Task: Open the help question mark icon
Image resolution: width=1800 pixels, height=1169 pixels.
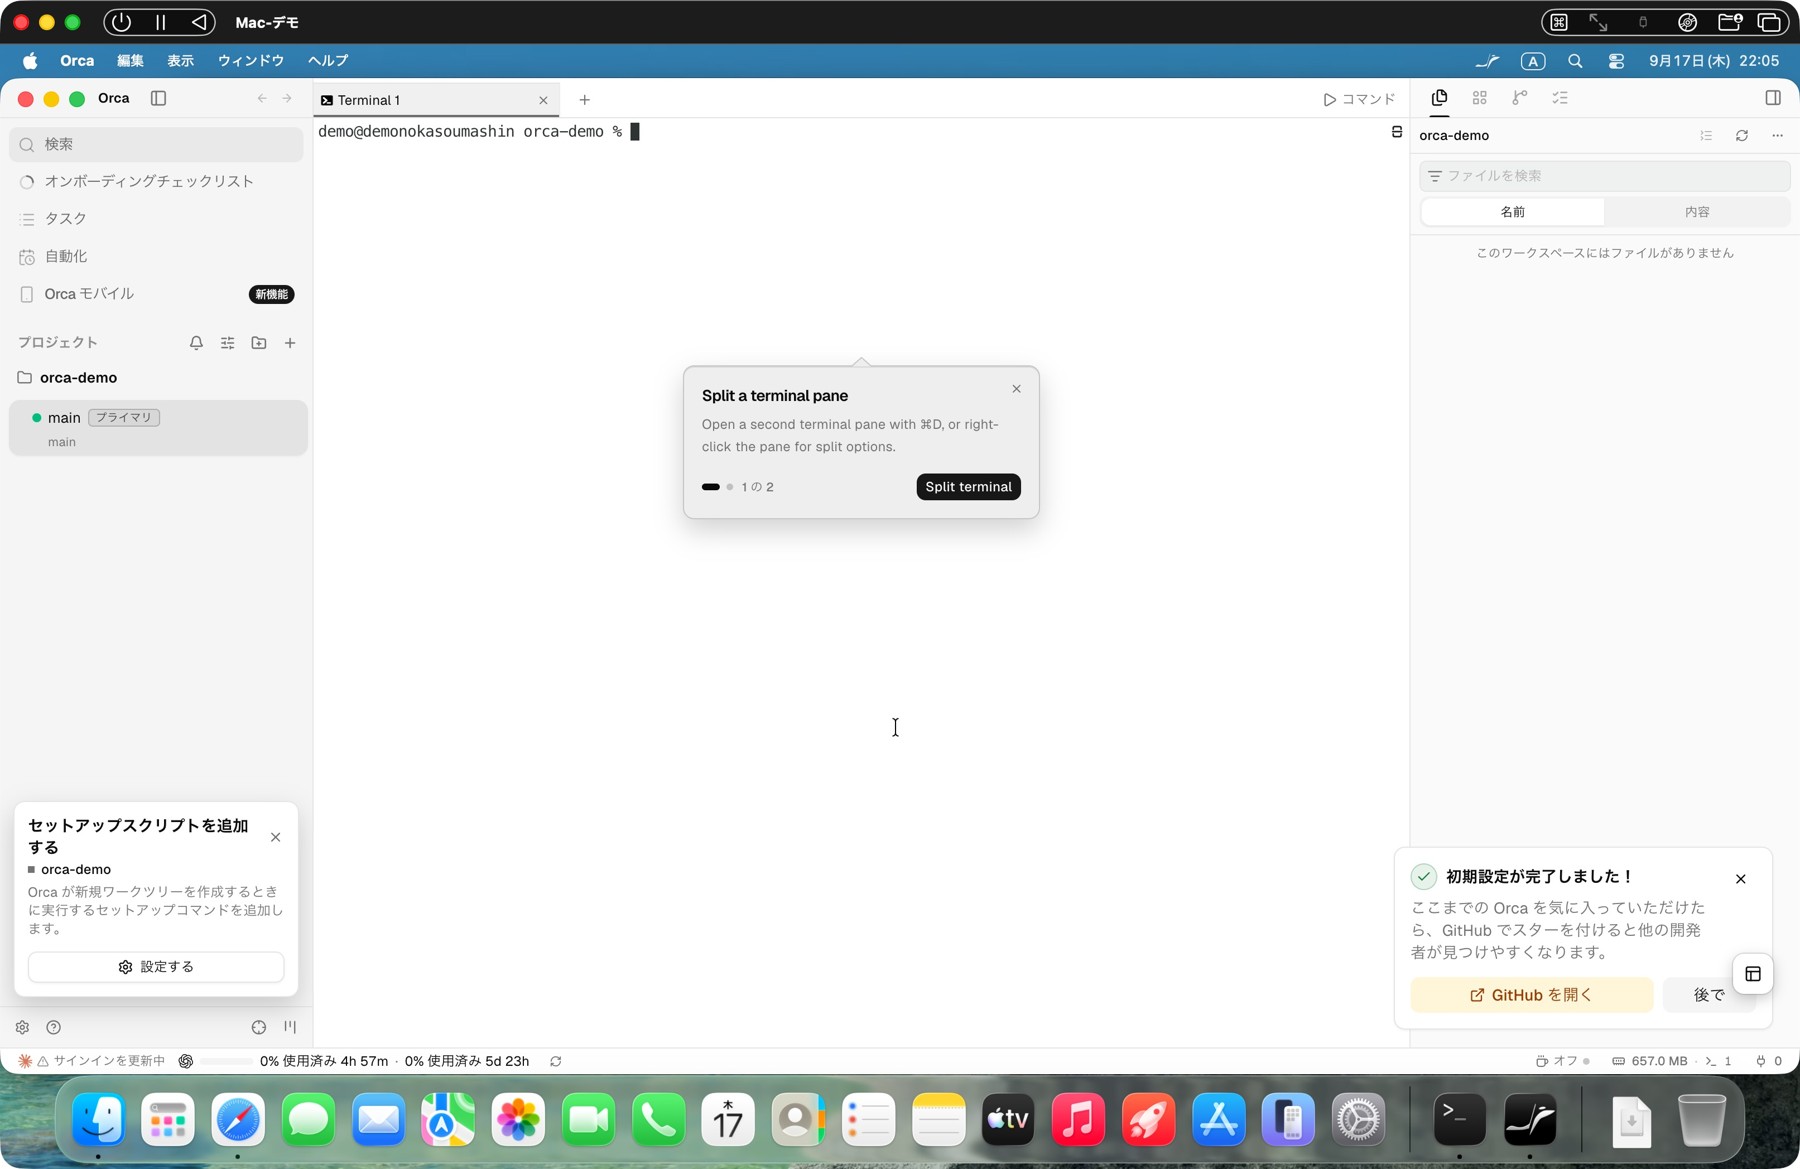Action: [54, 1027]
